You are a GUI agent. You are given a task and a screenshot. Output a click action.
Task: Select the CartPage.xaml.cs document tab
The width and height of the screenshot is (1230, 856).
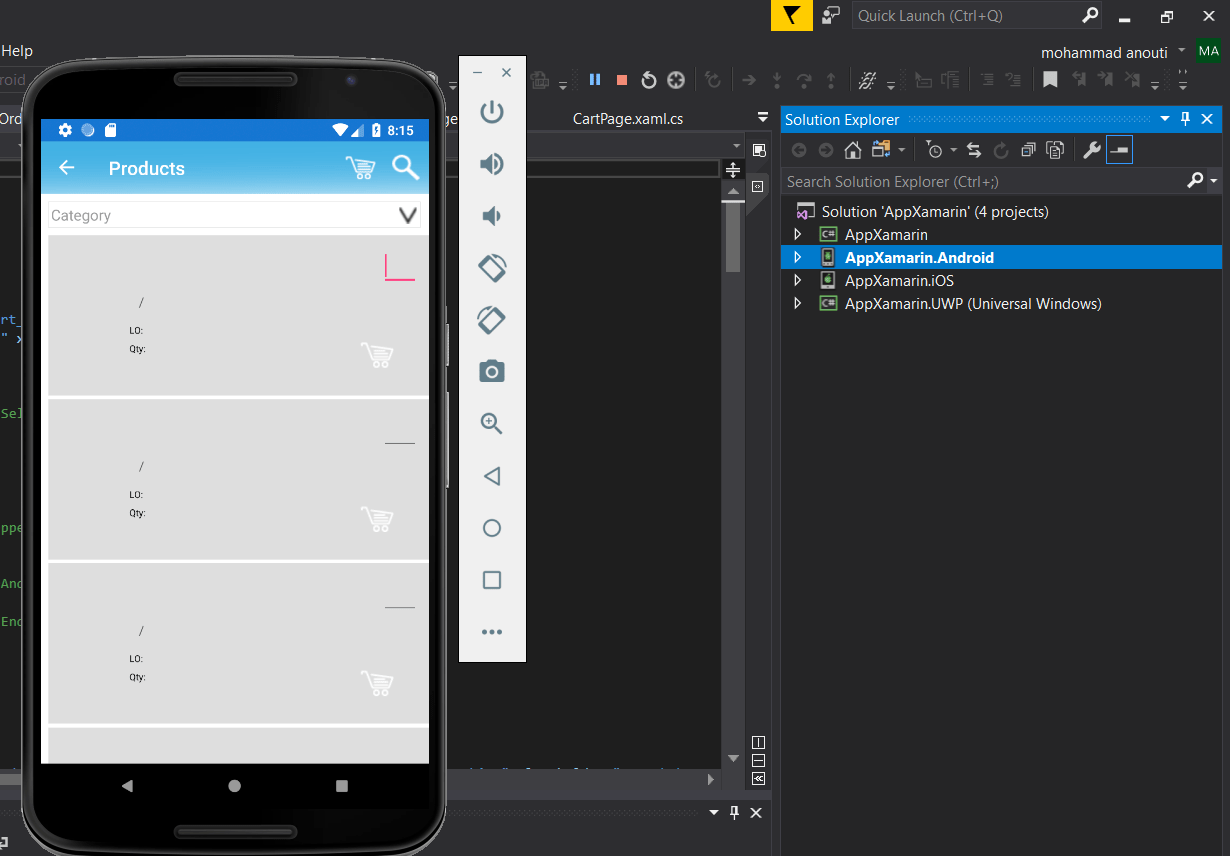[x=628, y=117]
